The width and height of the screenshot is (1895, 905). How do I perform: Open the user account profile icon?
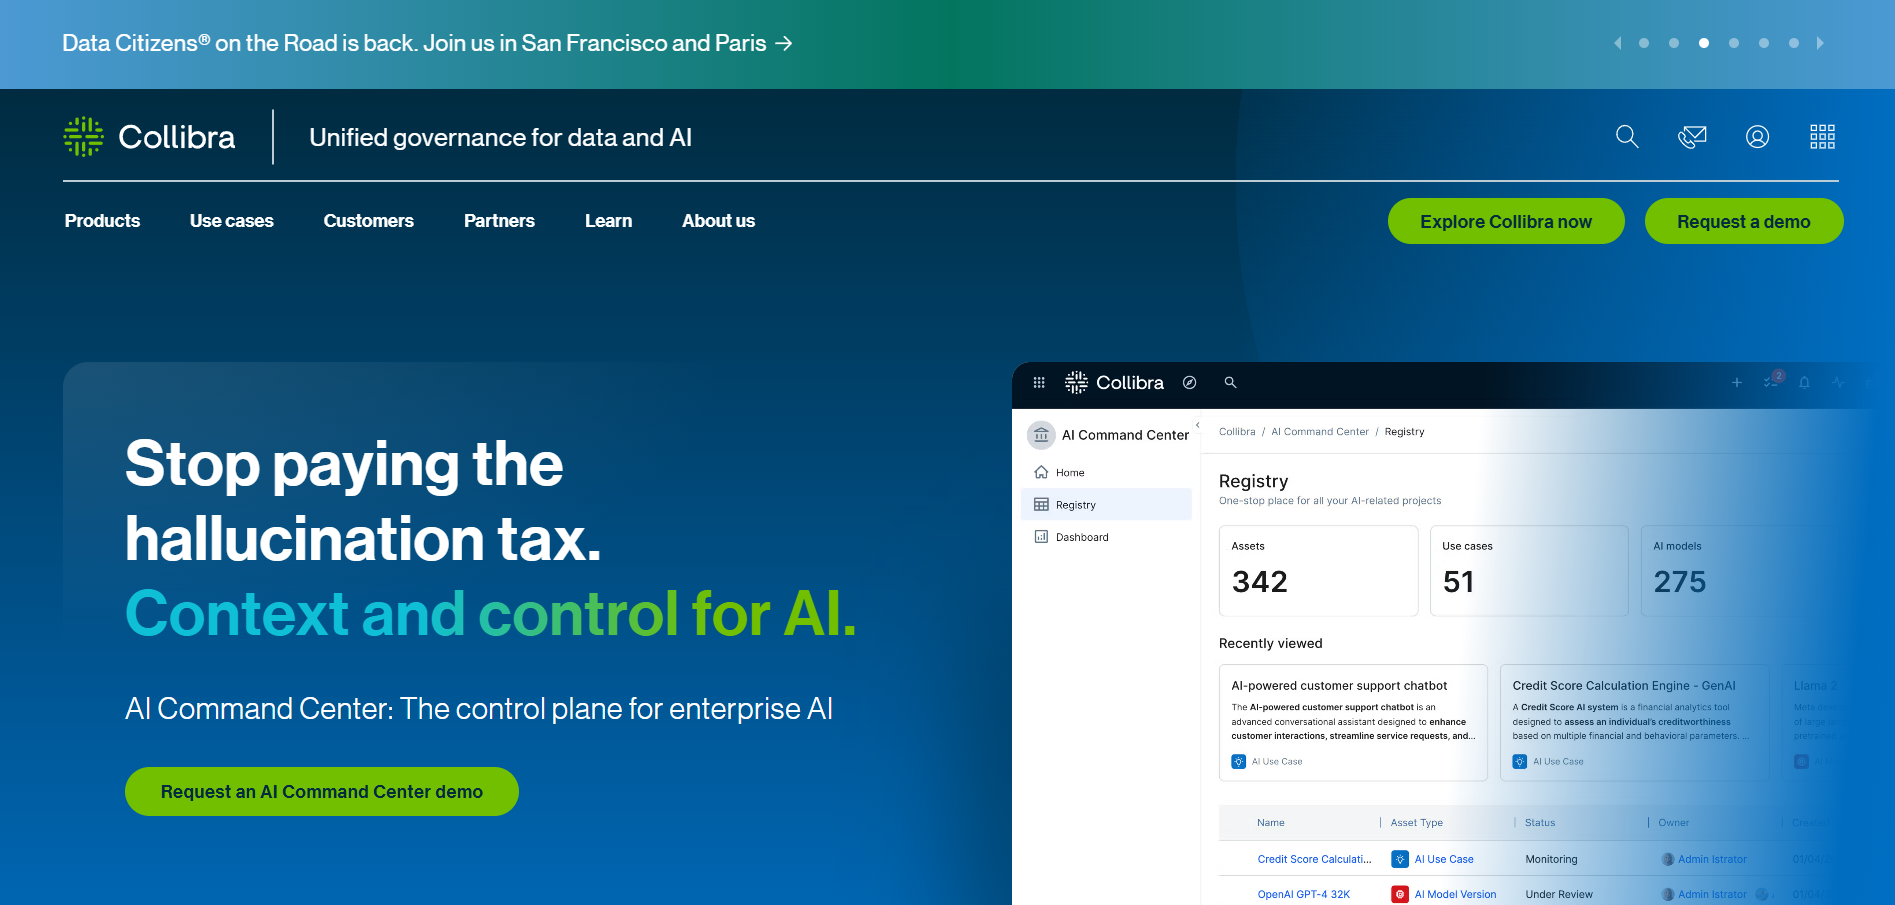click(1757, 137)
